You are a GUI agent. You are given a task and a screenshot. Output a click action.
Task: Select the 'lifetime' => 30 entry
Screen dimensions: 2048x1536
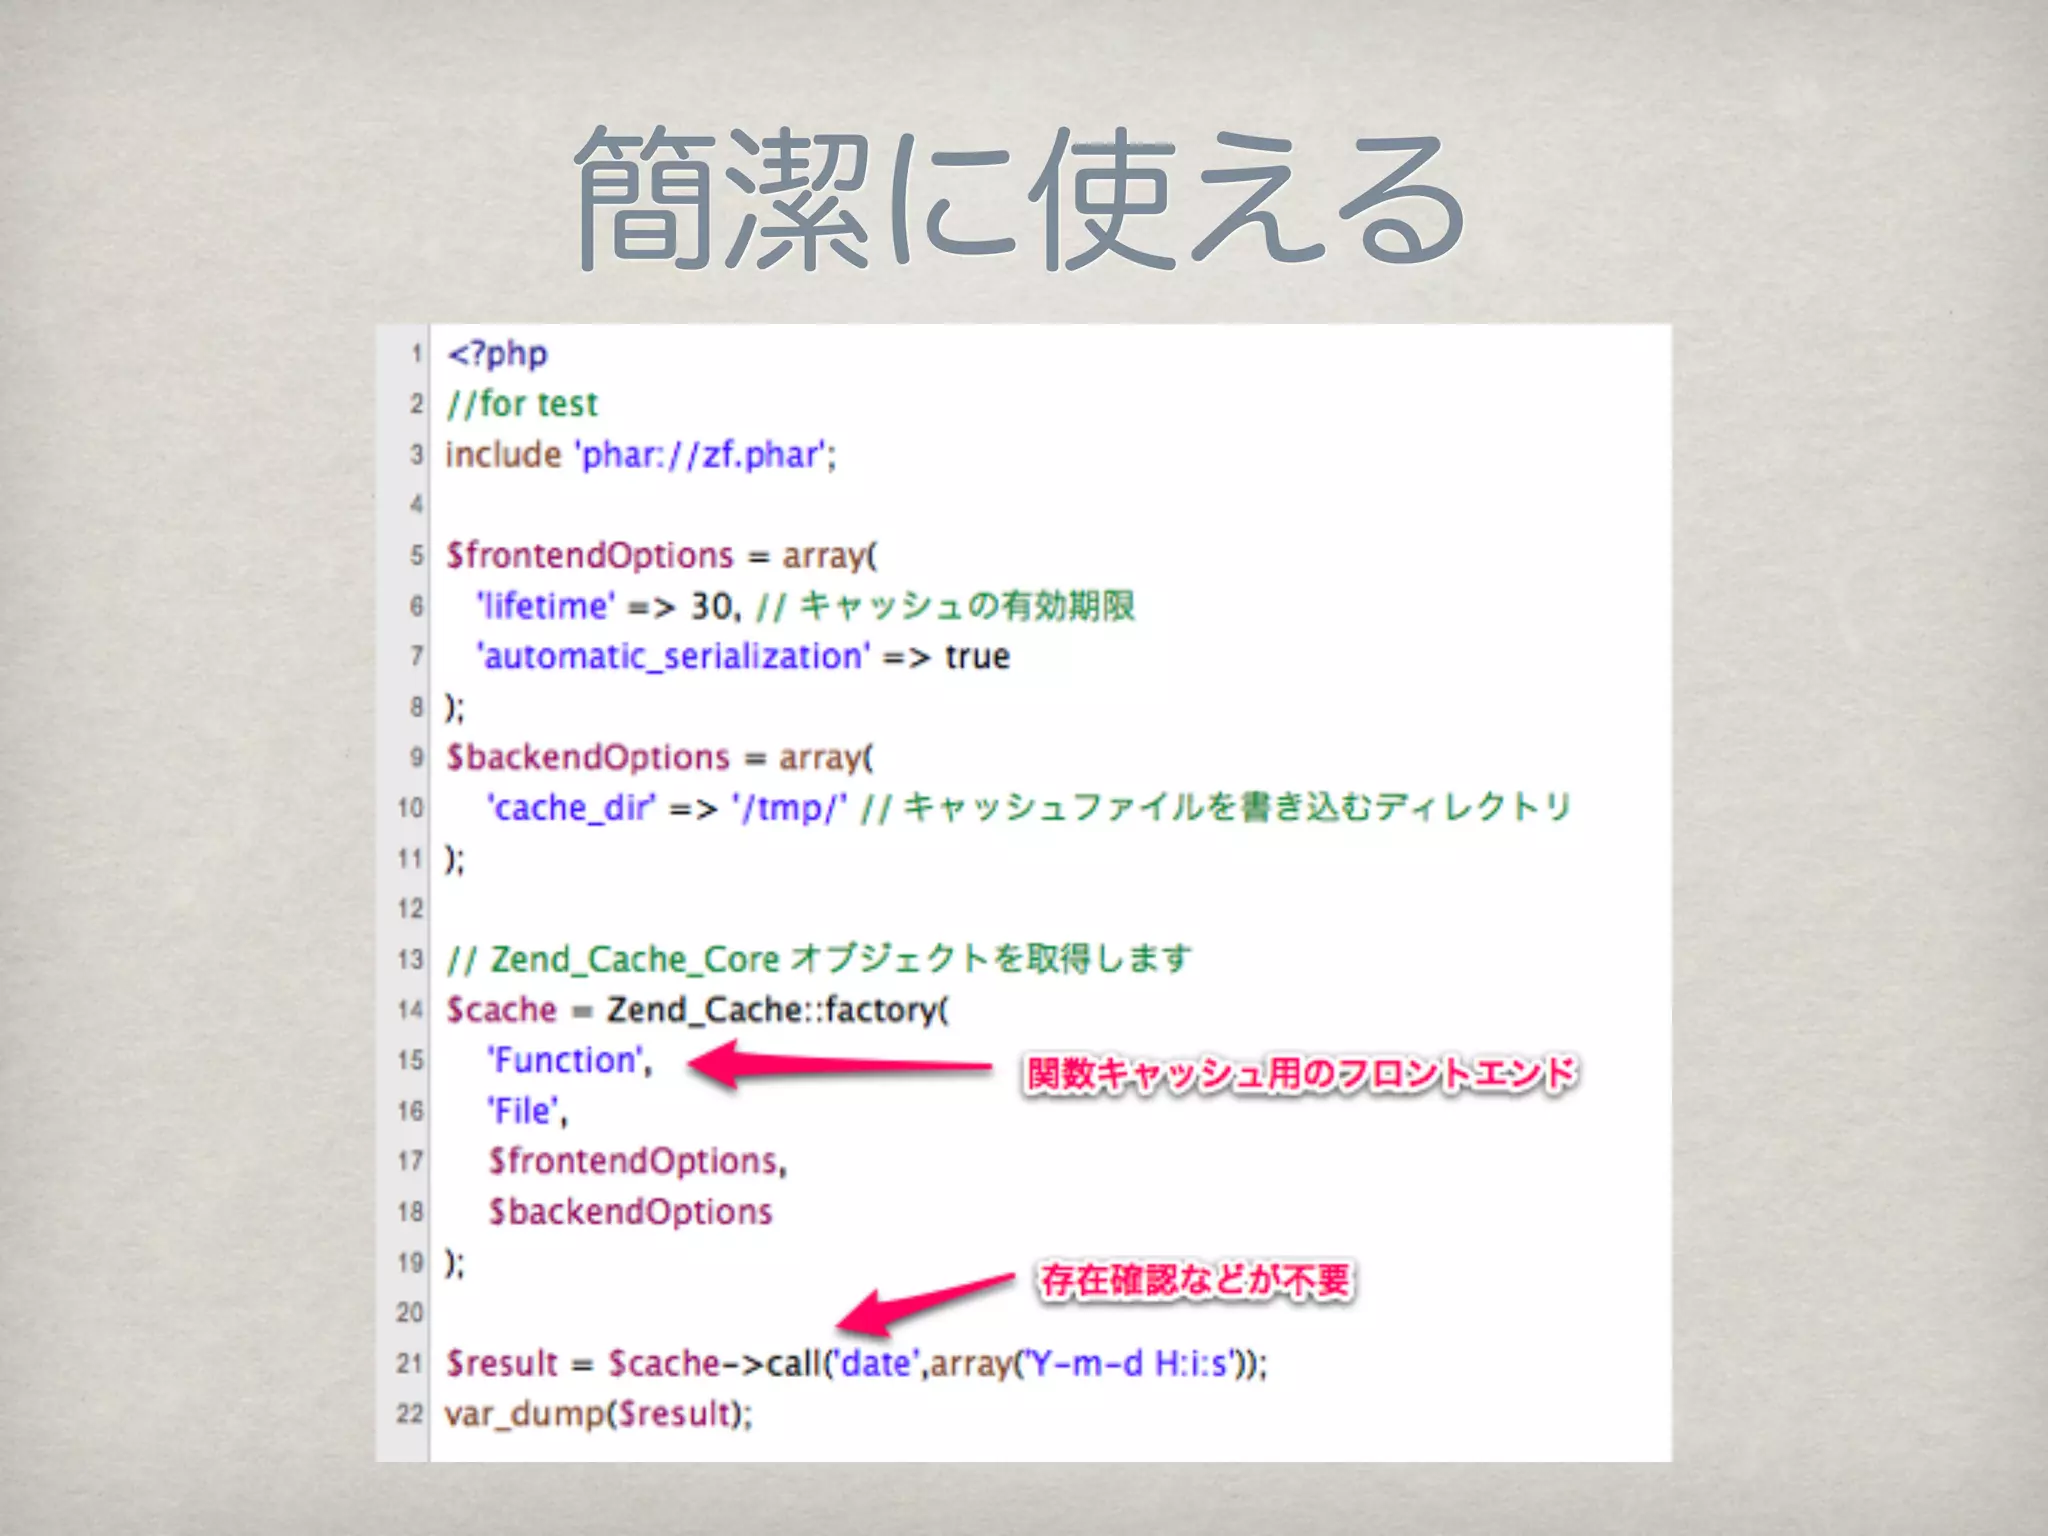point(609,606)
